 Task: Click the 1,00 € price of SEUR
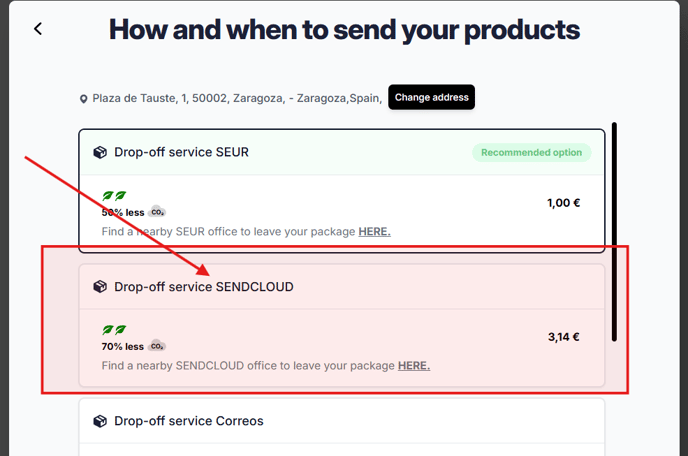tap(563, 203)
